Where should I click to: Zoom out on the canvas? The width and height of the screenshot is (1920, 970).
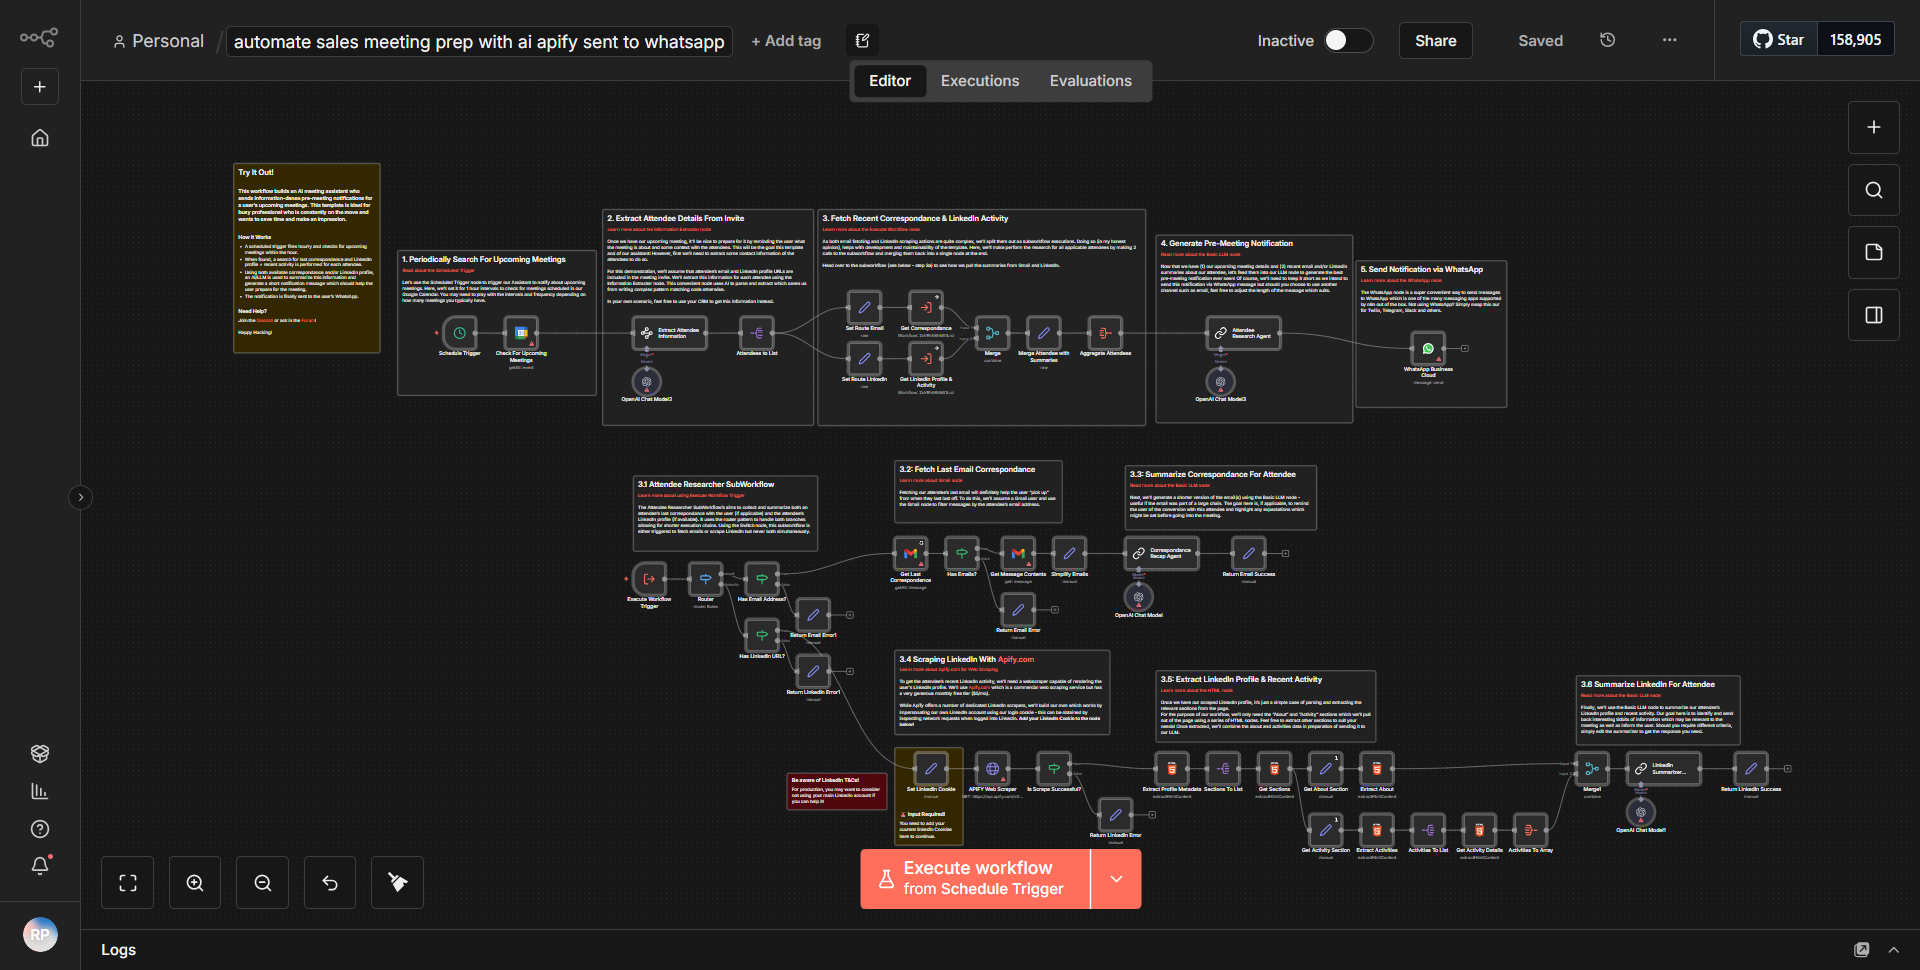tap(263, 883)
